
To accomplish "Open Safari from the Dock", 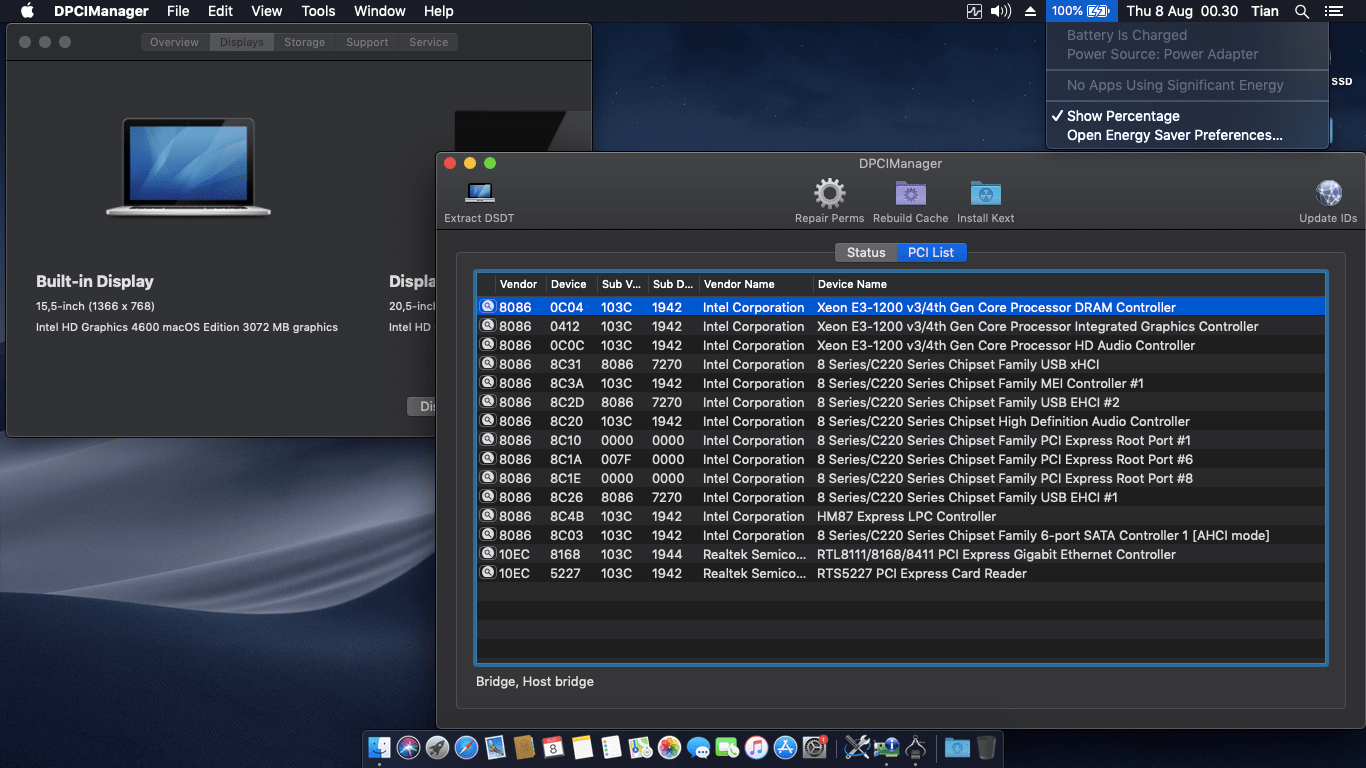I will click(466, 747).
